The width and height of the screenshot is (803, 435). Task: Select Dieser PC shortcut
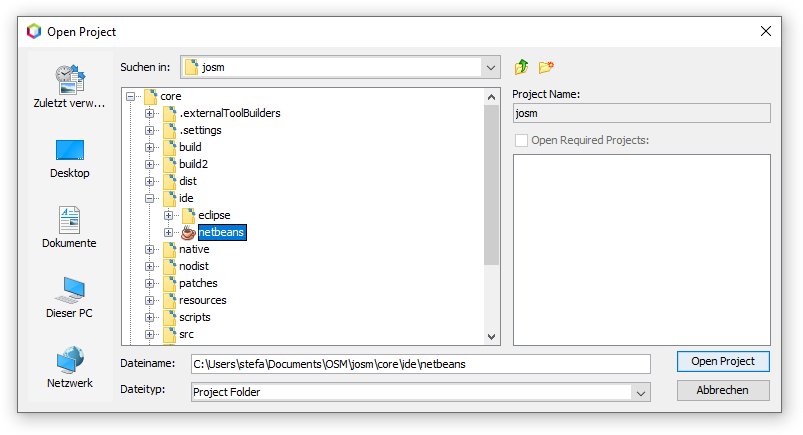pos(69,298)
